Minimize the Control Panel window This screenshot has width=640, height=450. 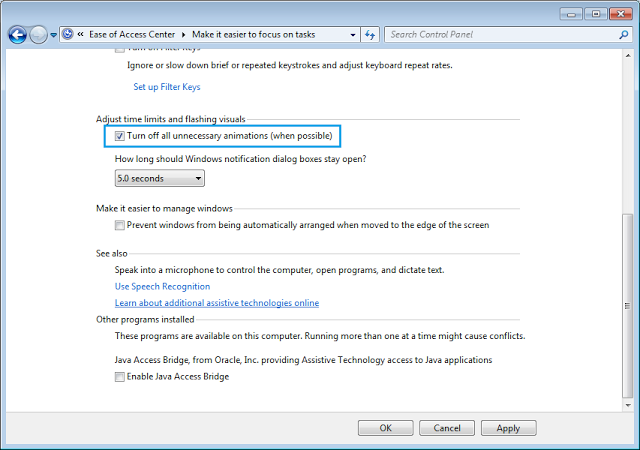click(571, 14)
